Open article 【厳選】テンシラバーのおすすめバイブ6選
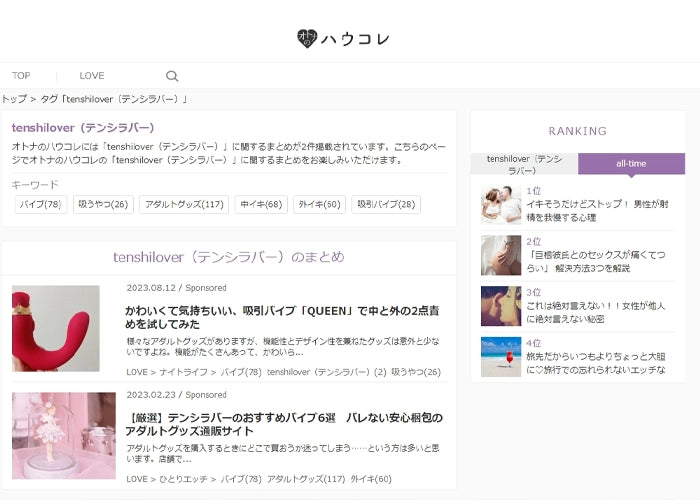This screenshot has height=500, width=700. (284, 425)
